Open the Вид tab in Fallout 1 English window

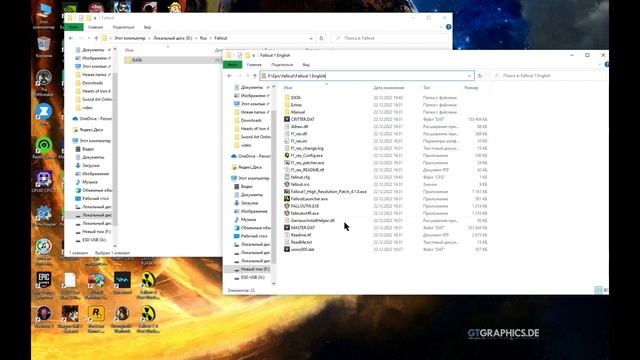(306, 64)
